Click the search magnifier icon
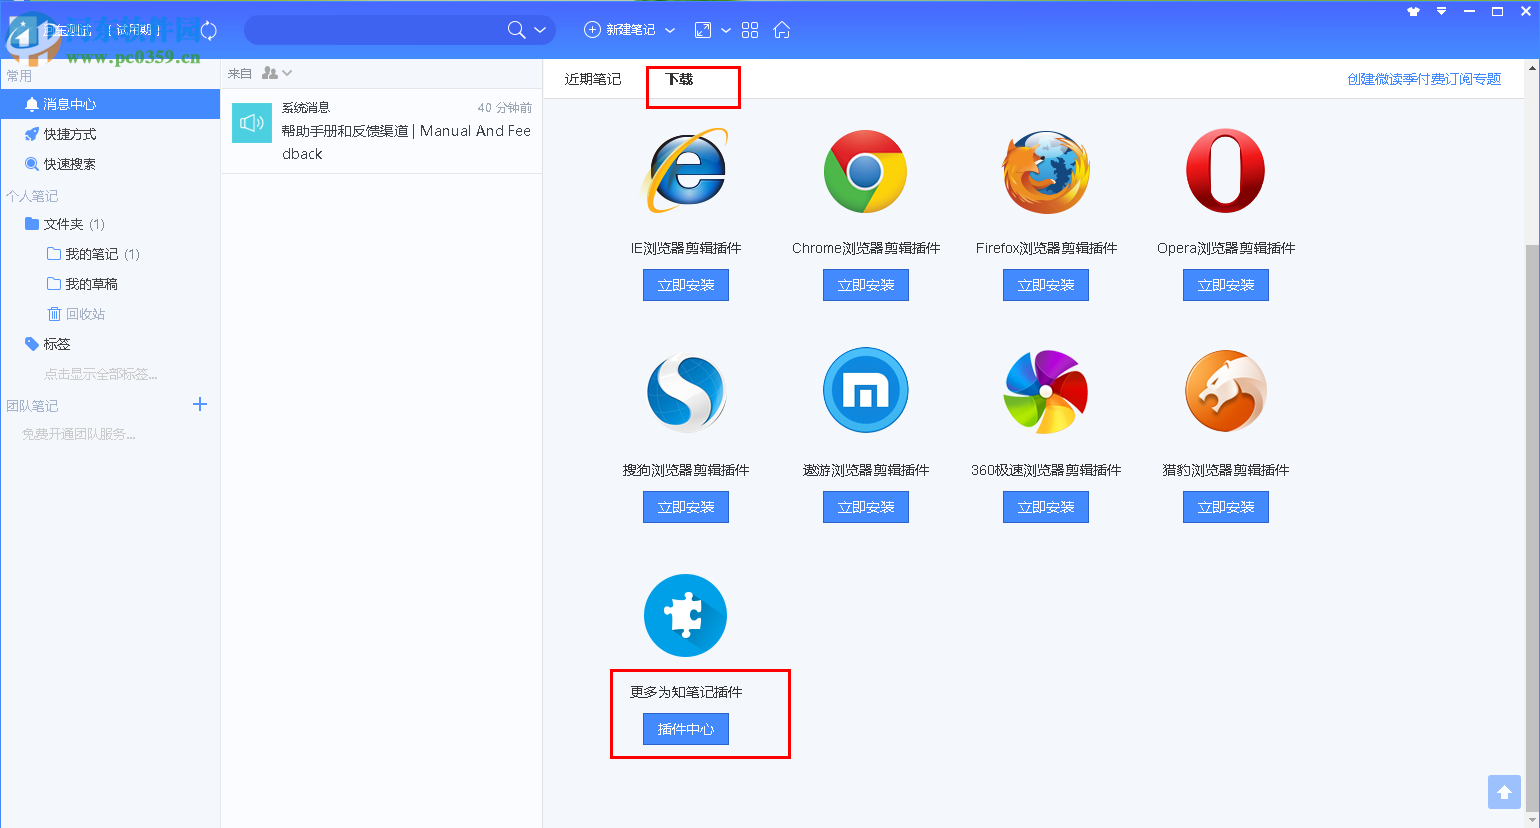The image size is (1540, 828). click(516, 30)
